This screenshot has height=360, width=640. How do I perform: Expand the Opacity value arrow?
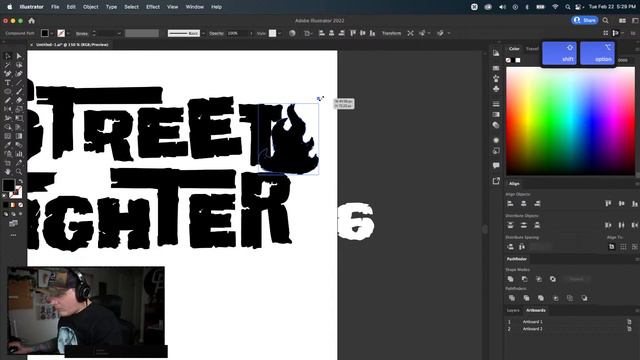point(251,33)
